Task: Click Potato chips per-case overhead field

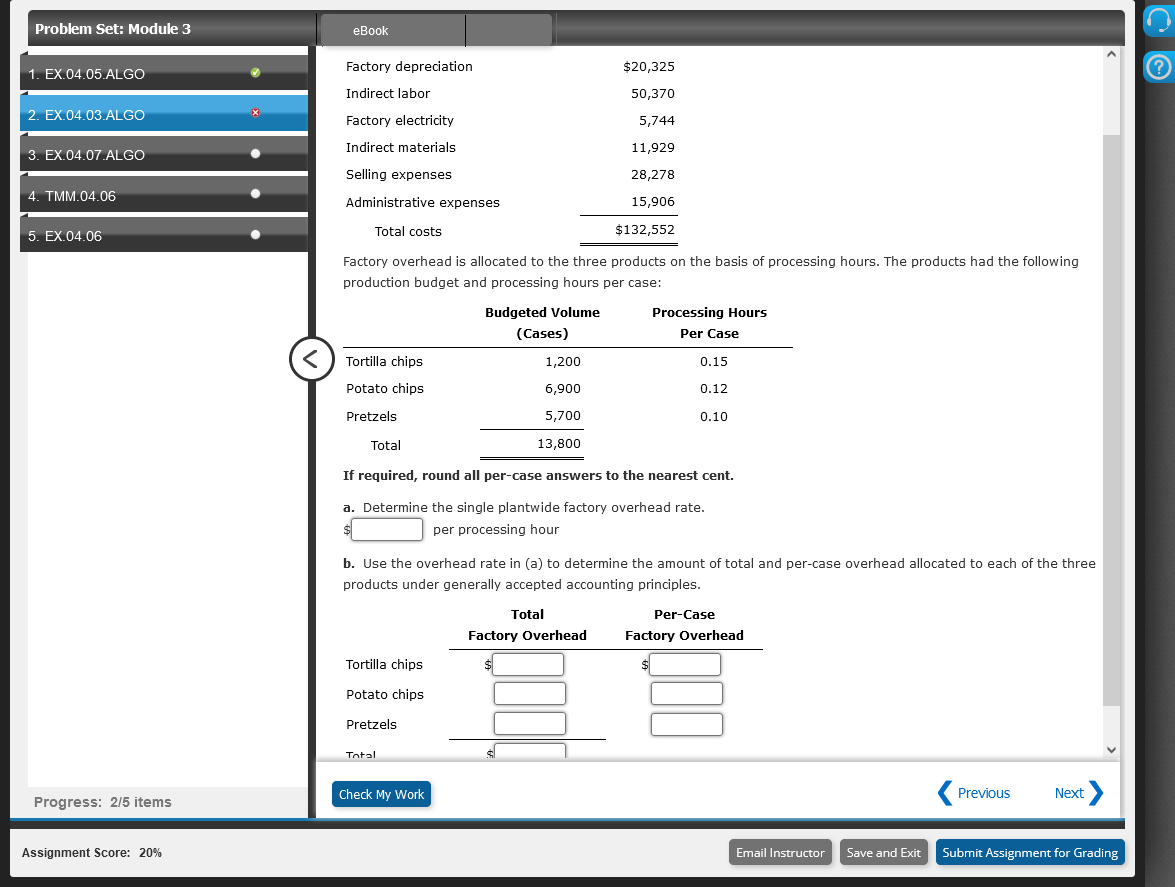Action: (686, 694)
